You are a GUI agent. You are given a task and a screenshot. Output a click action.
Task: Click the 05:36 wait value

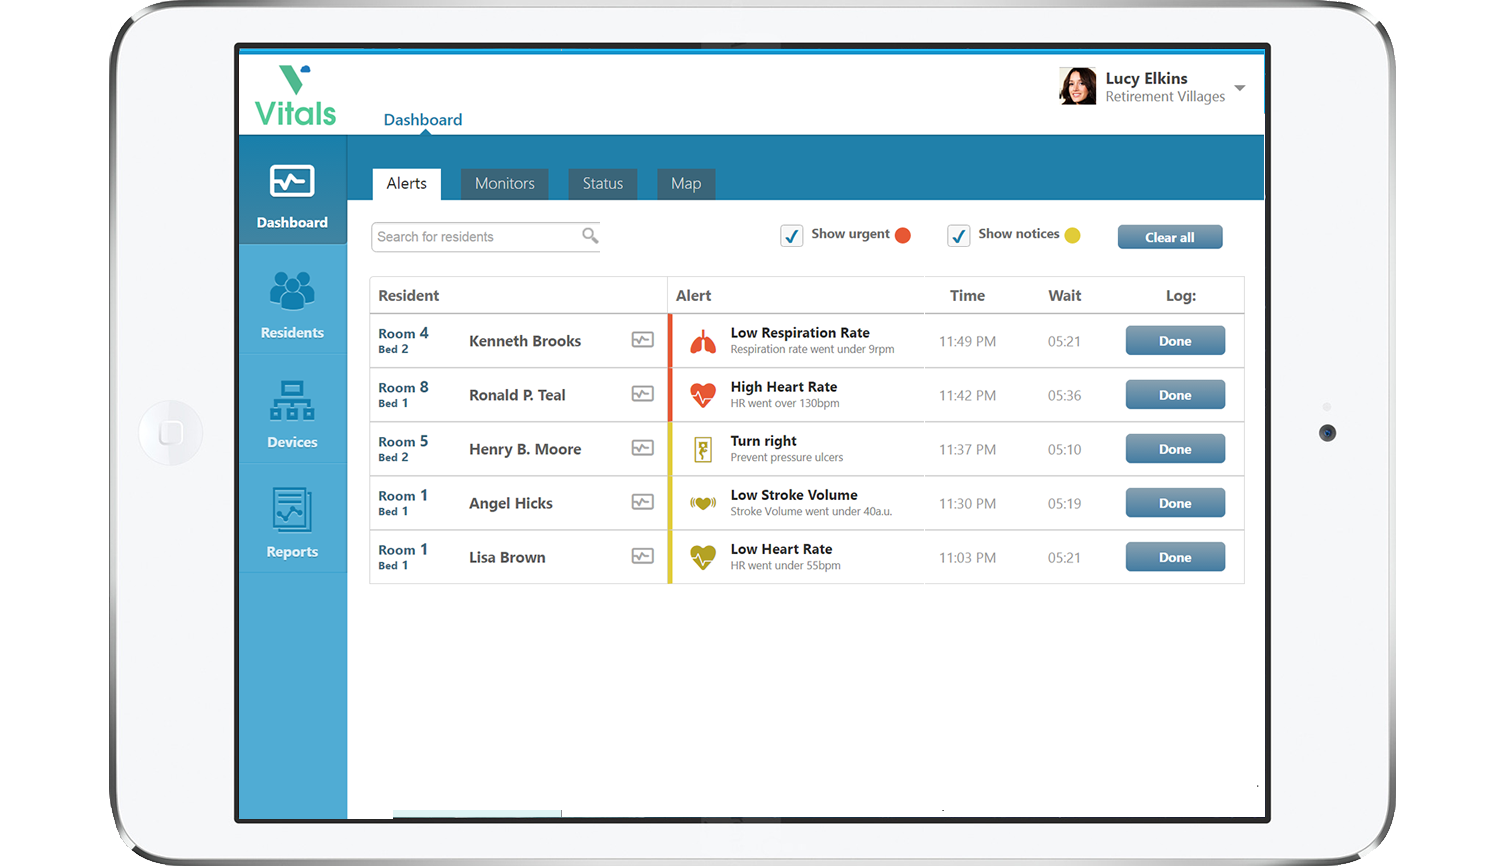coord(1064,395)
